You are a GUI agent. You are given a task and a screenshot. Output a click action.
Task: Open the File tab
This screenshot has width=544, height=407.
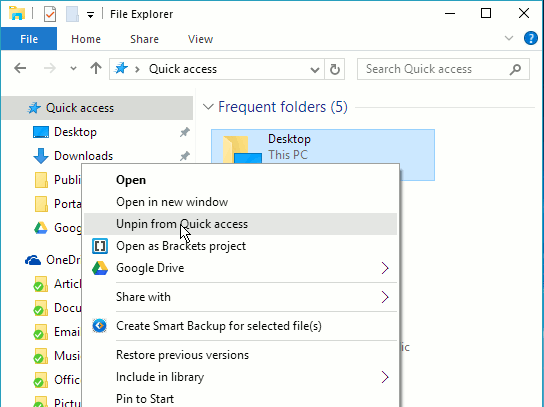coord(29,39)
